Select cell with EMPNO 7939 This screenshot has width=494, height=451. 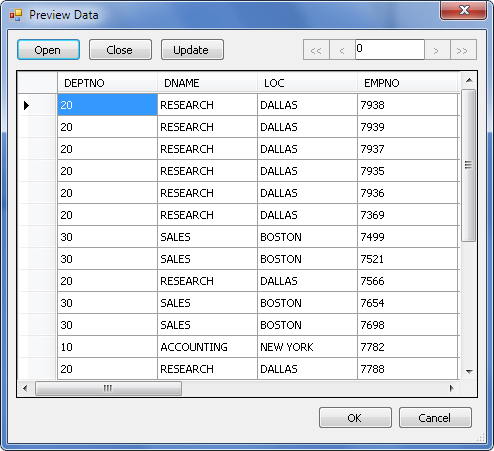(x=407, y=127)
